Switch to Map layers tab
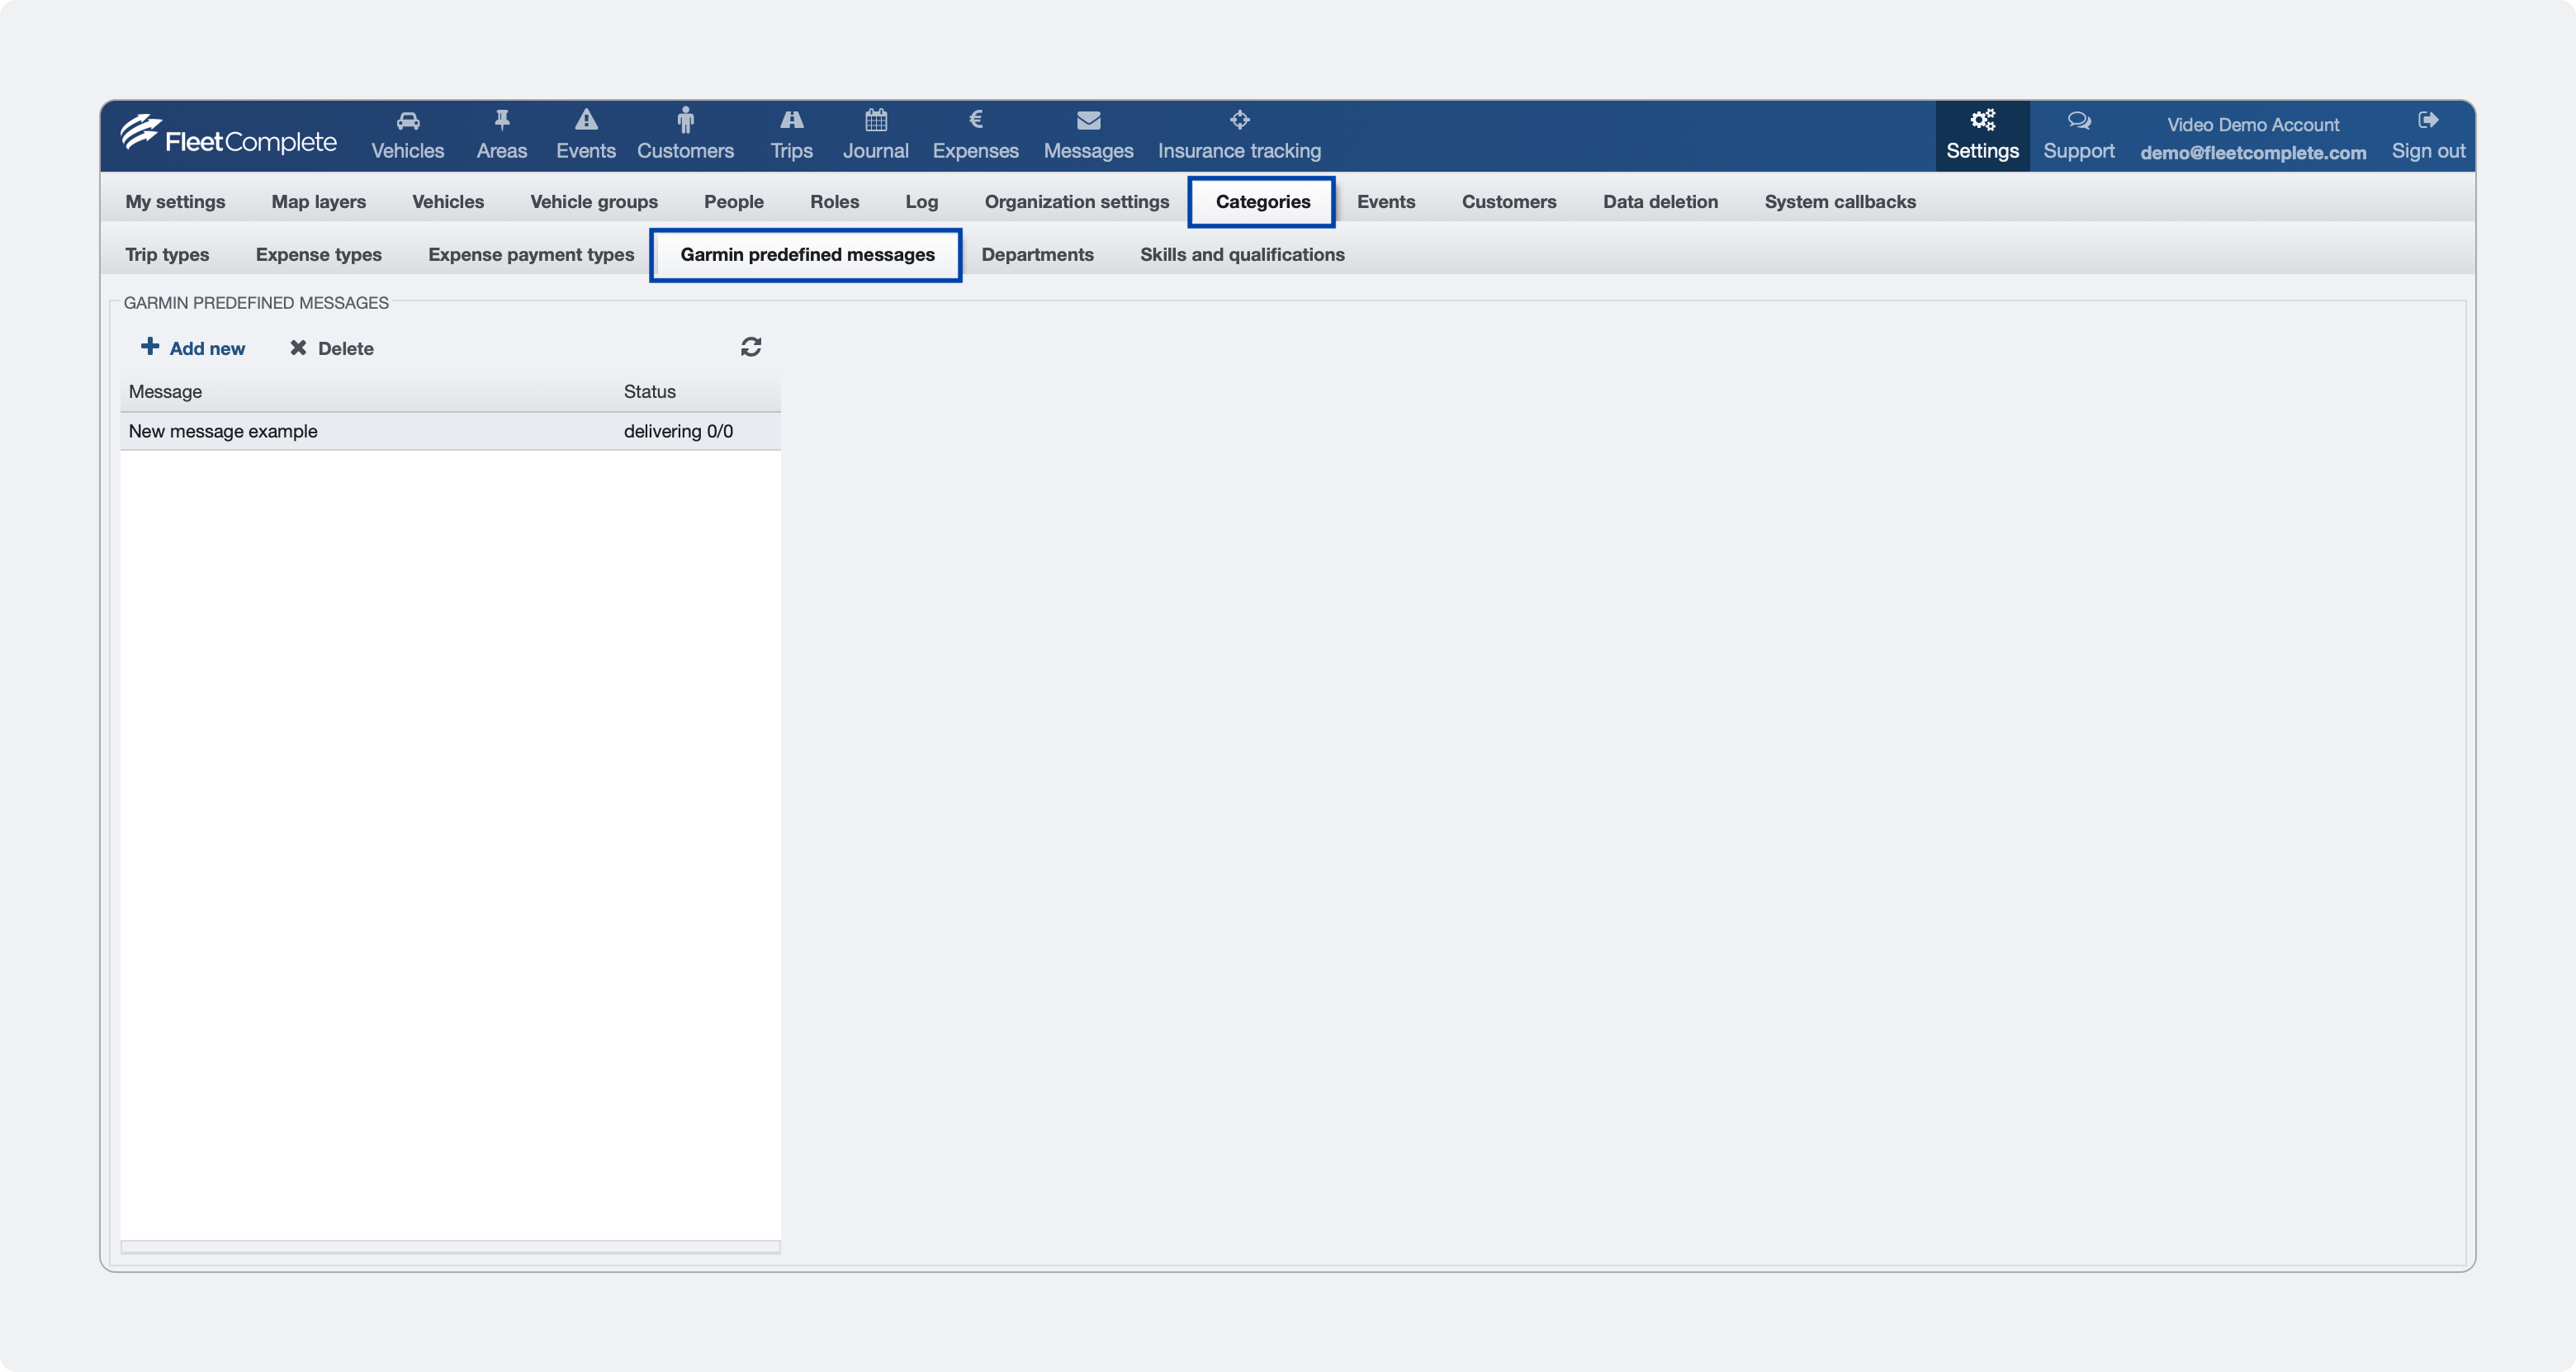 (x=319, y=201)
